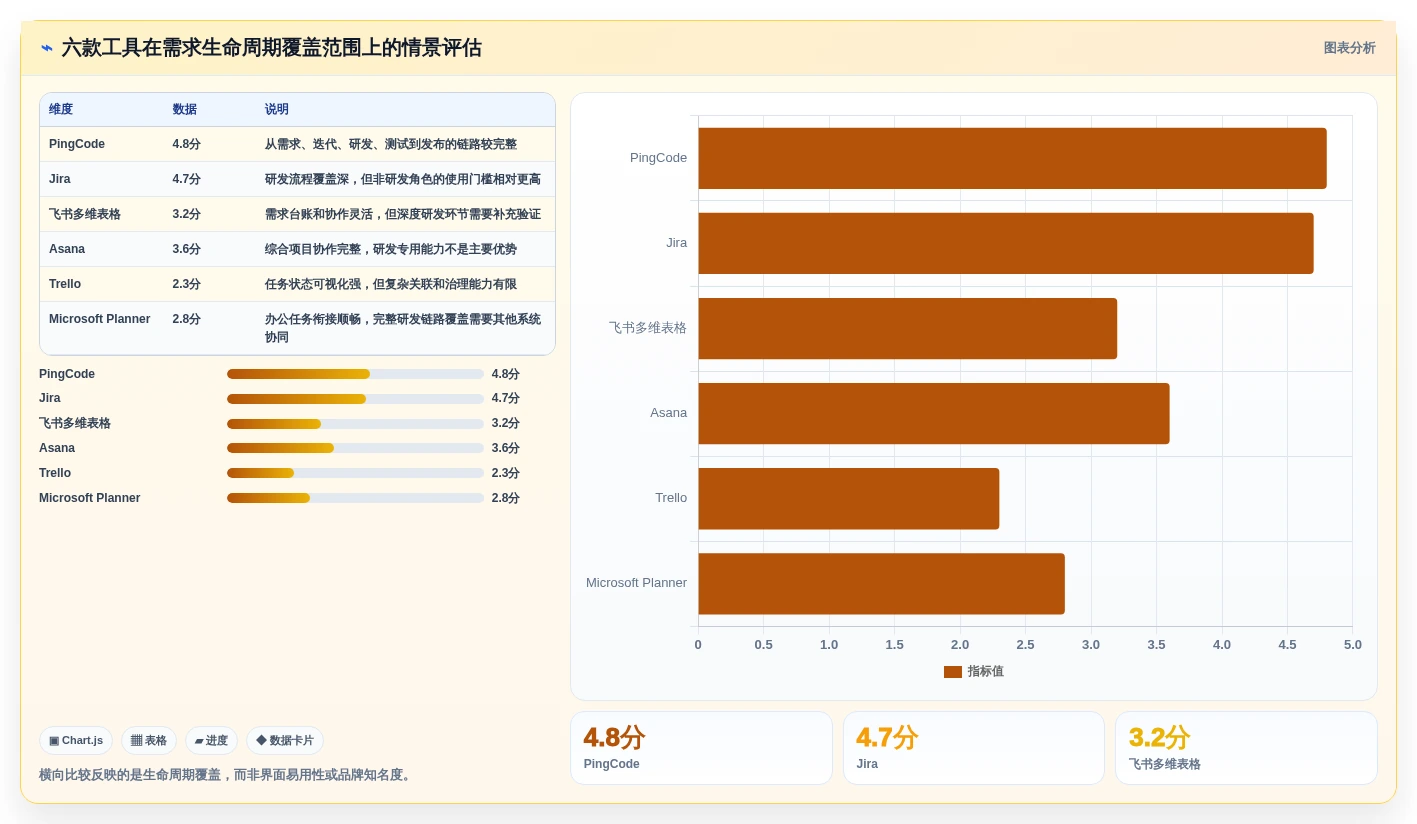1417x824 pixels.
Task: Click the Jira progress bar
Action: (355, 399)
